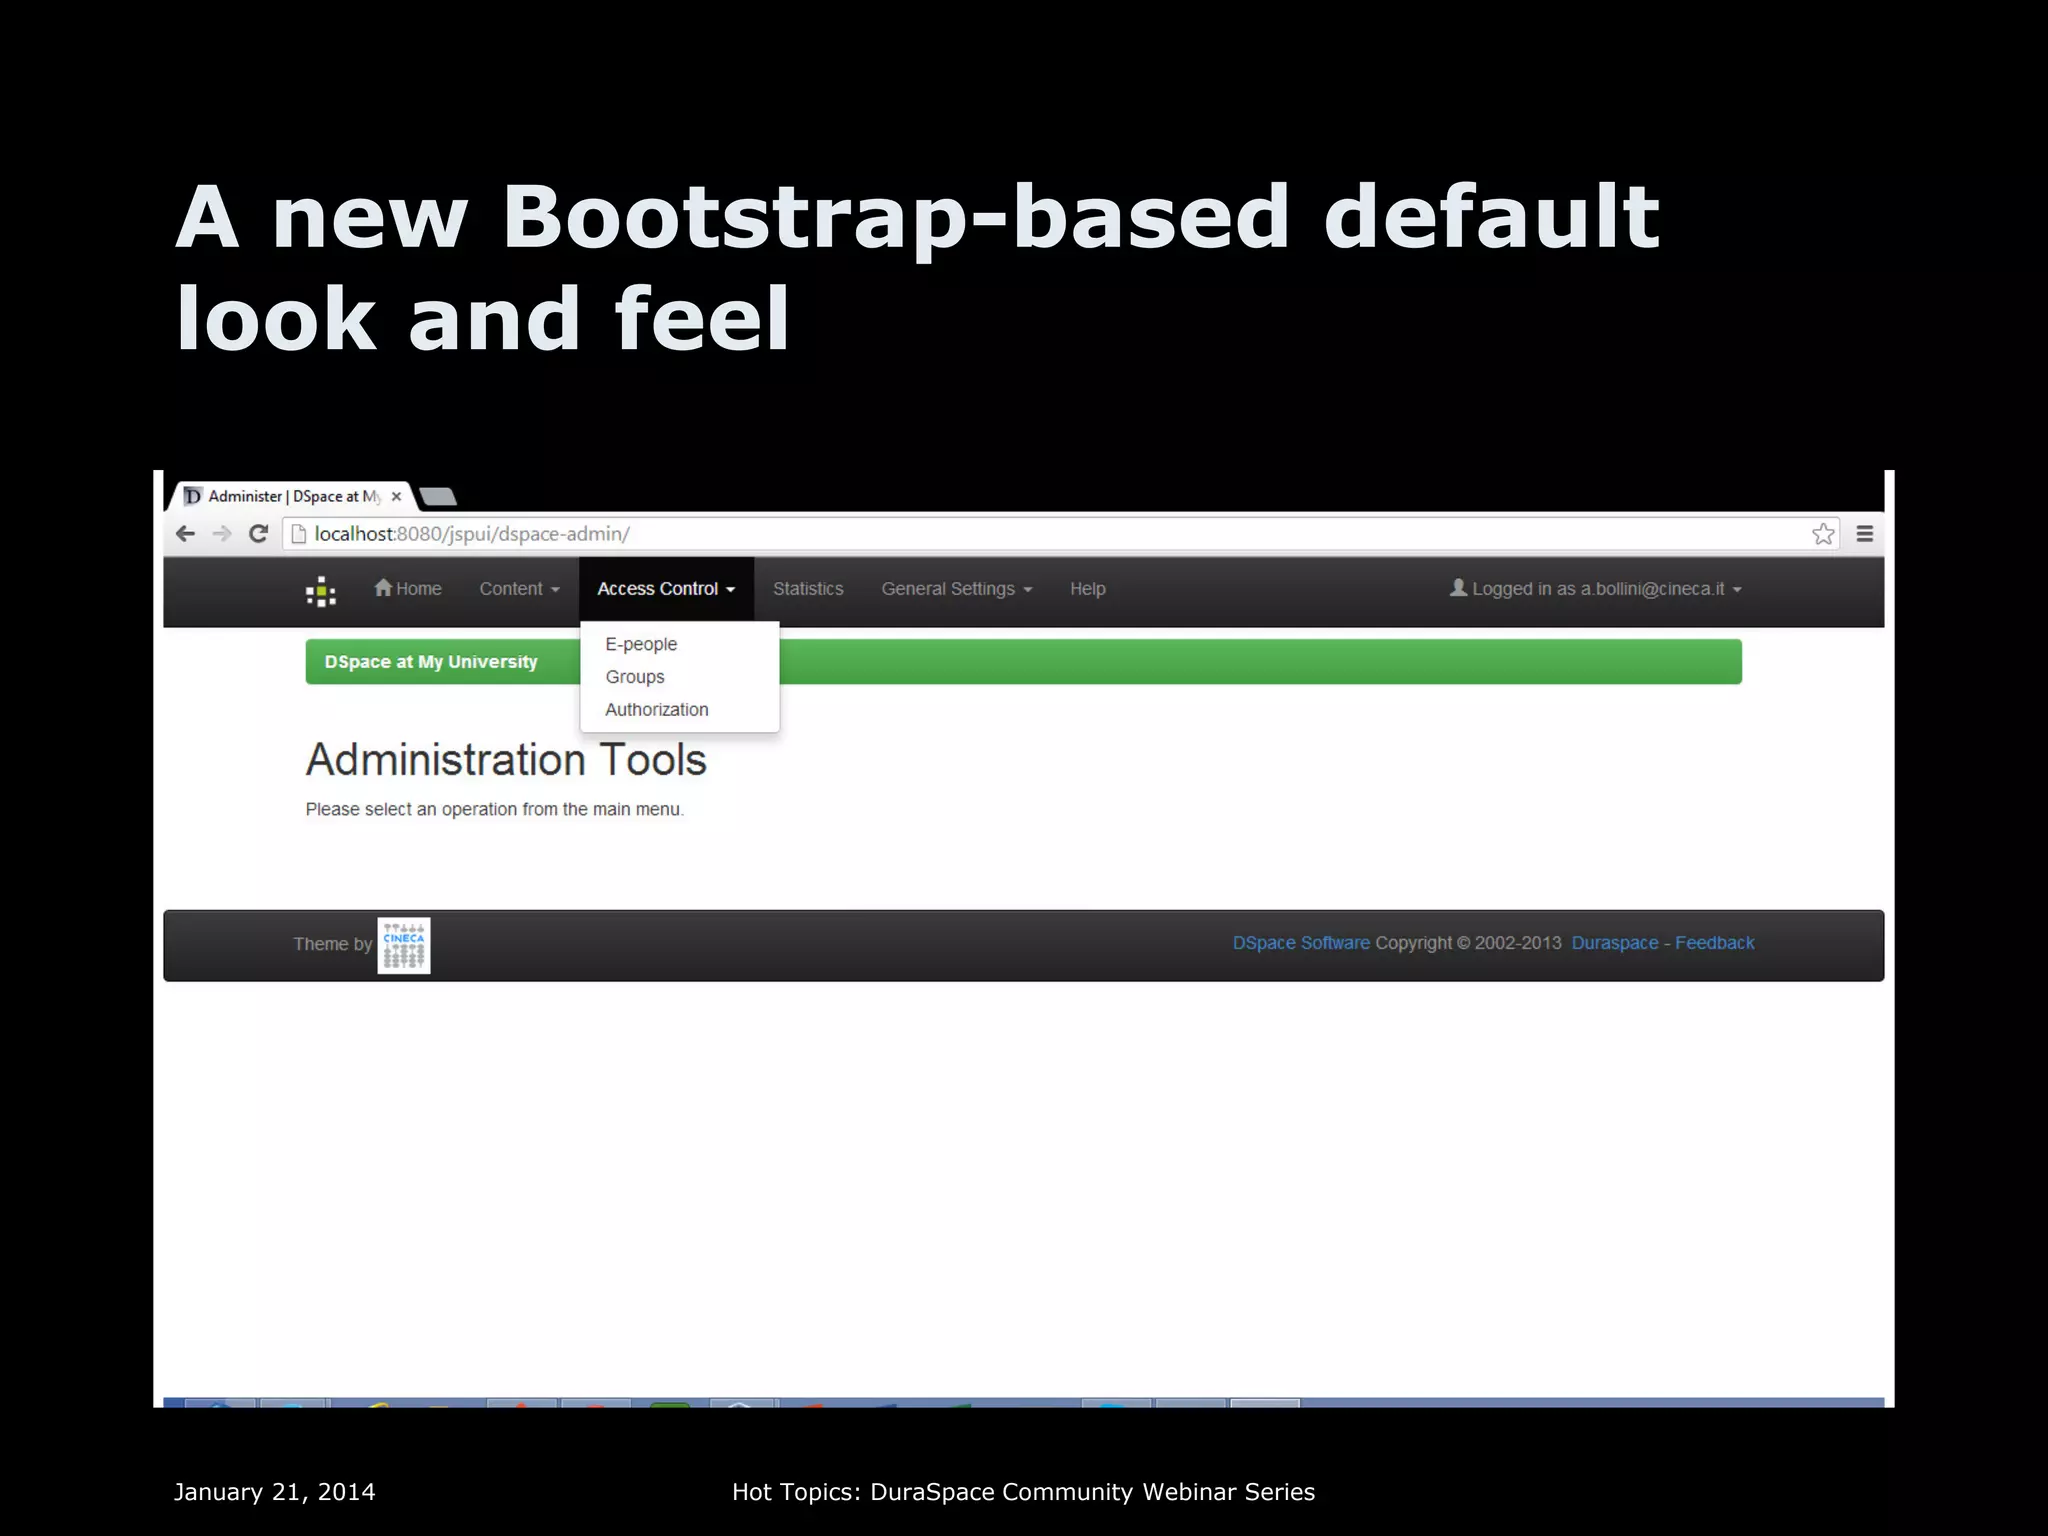Open the Statistics page

[808, 589]
